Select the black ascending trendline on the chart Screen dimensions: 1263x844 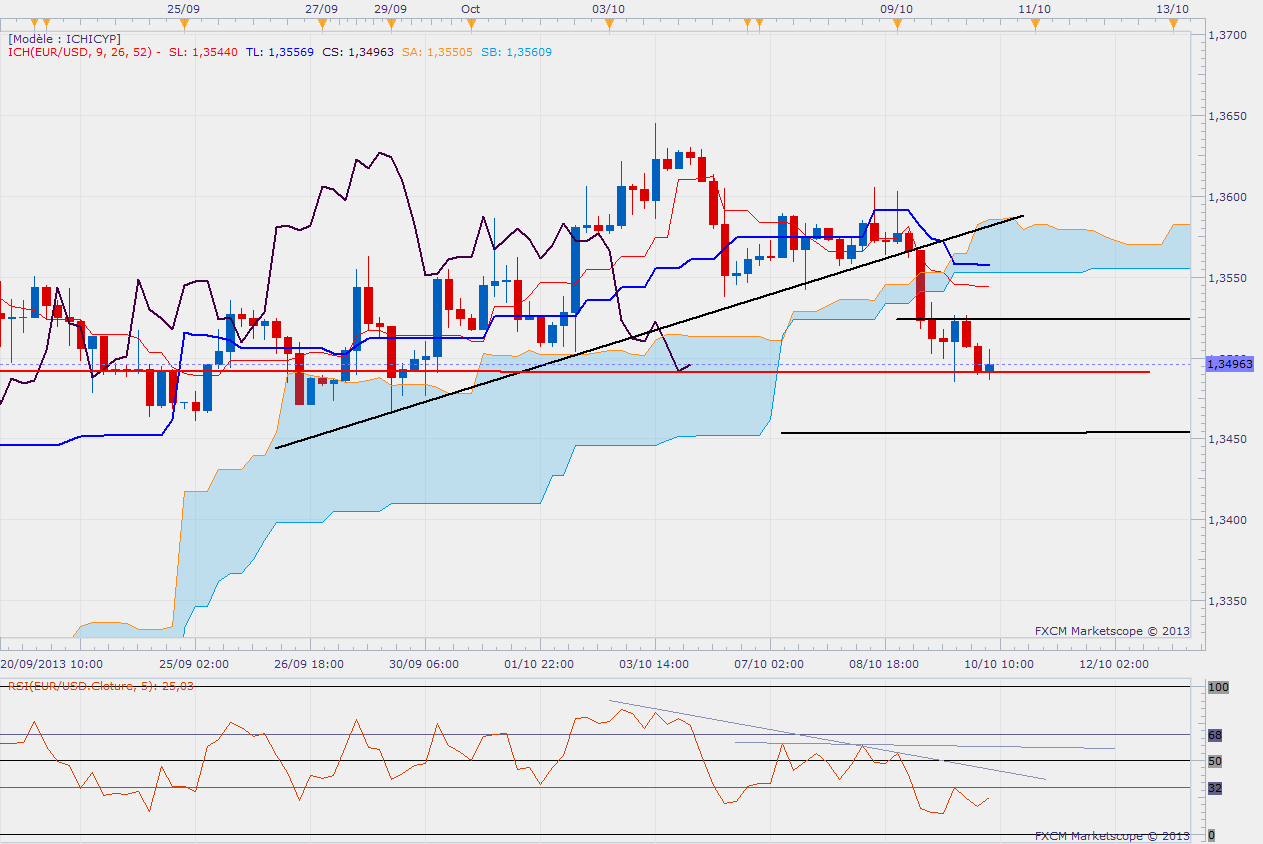coord(649,331)
